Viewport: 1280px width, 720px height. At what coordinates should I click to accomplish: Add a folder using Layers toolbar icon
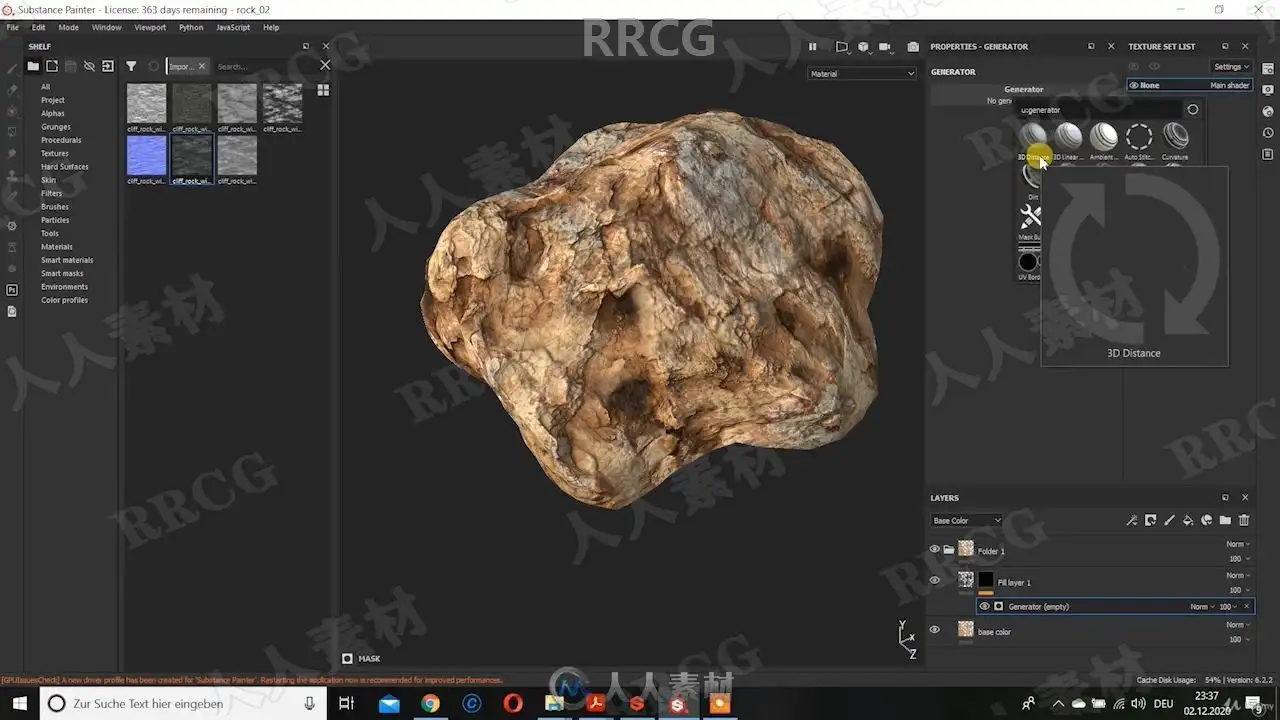1225,520
